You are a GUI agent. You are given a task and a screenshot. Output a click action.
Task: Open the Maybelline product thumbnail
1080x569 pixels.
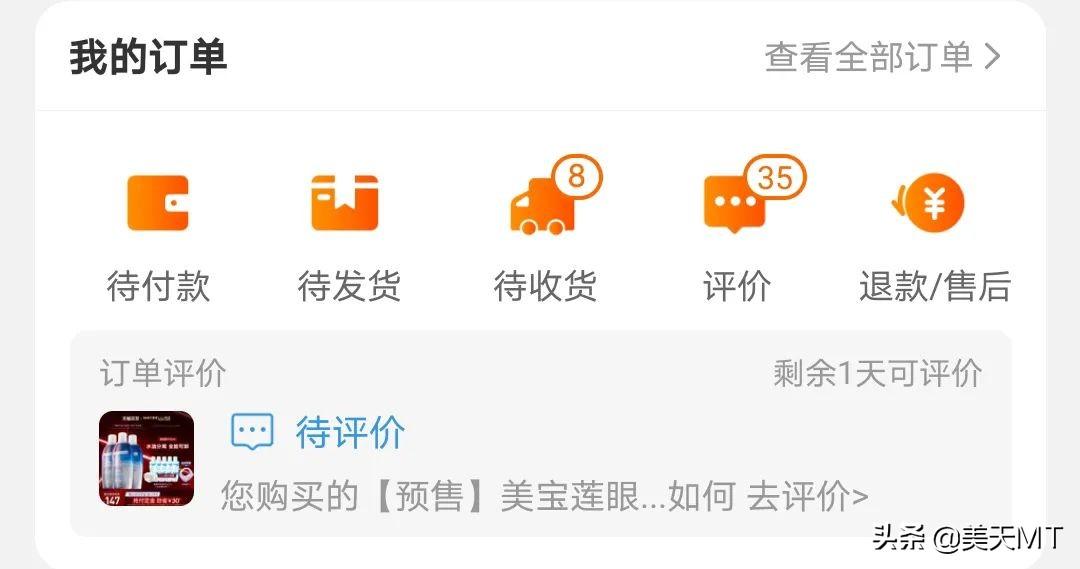coord(147,459)
